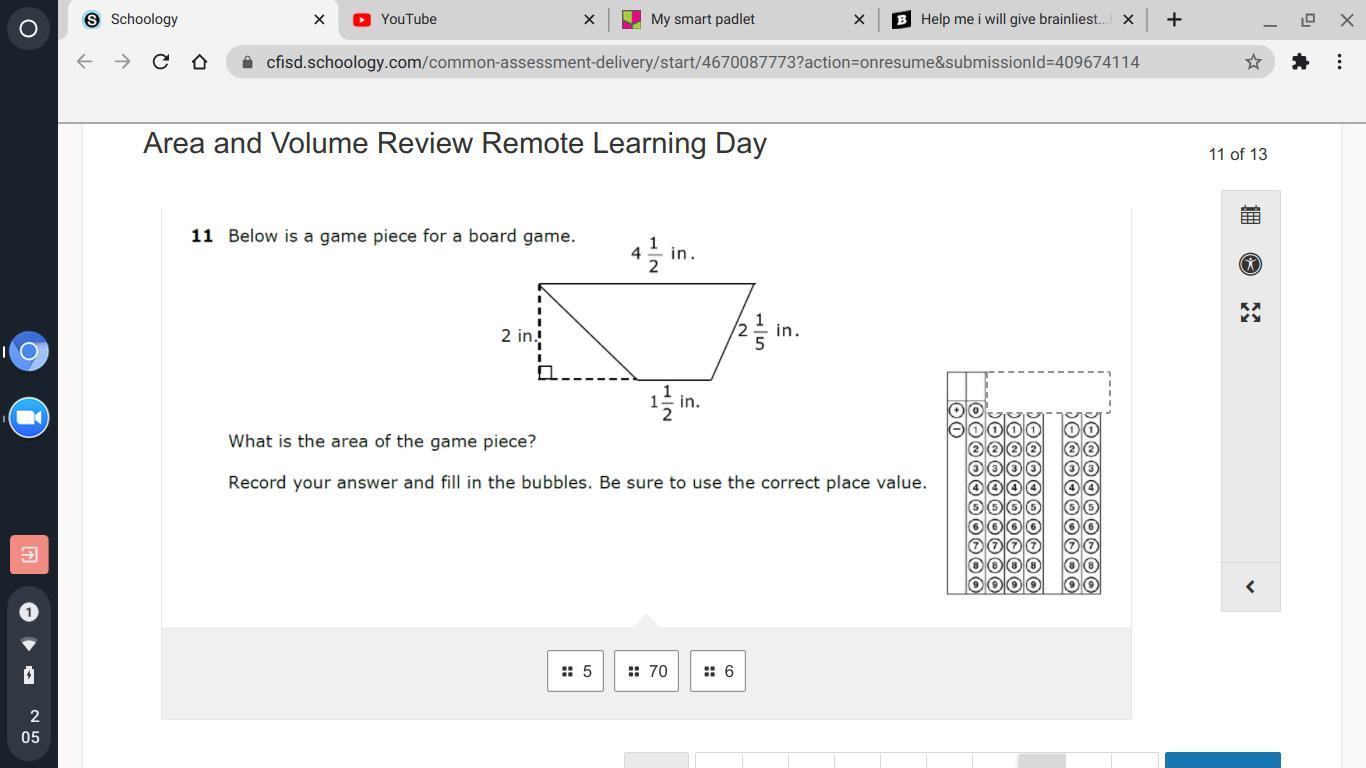Fill bubble 6 in the third digit column
Image resolution: width=1366 pixels, height=768 pixels.
point(1014,526)
